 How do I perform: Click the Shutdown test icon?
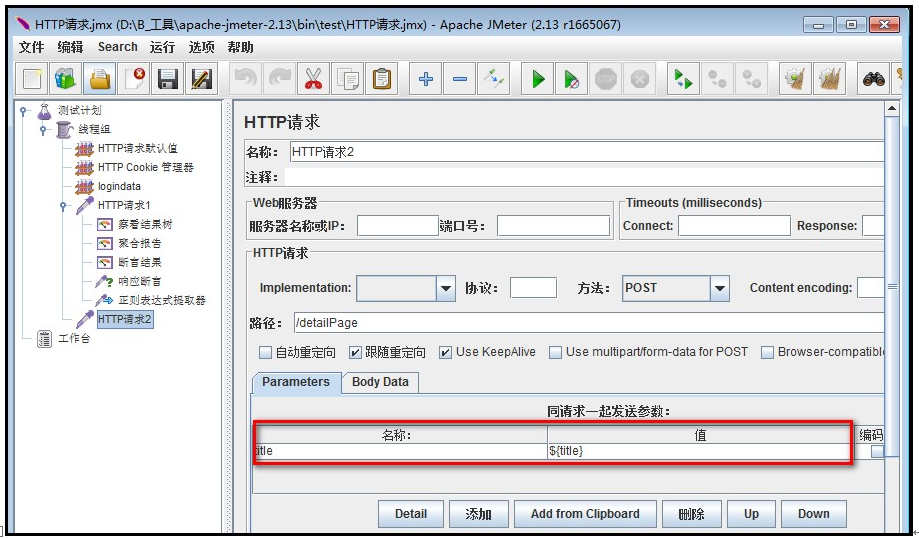coord(640,79)
